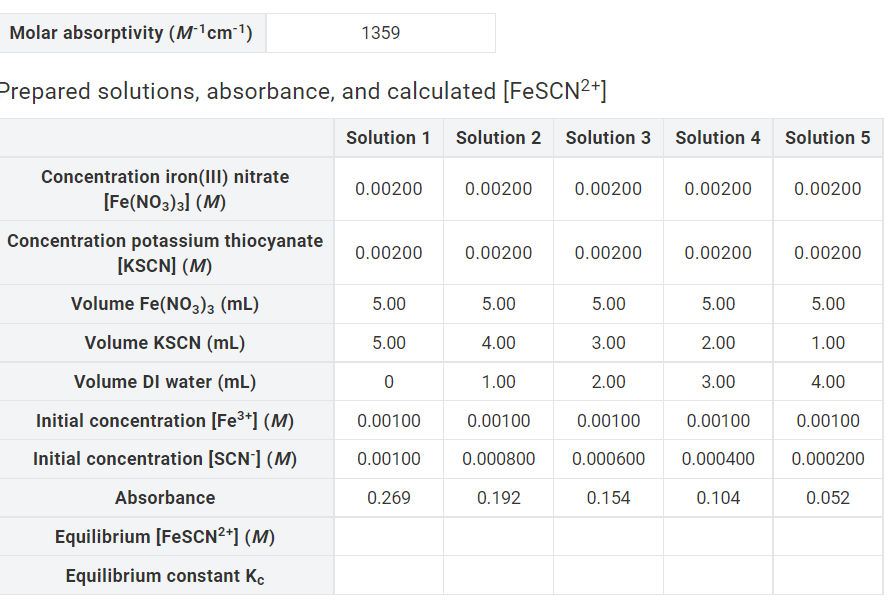Click the Volume Fe(NO₃)₃ value 5.00 for Solution 4
This screenshot has height=616, width=891.
tap(717, 304)
